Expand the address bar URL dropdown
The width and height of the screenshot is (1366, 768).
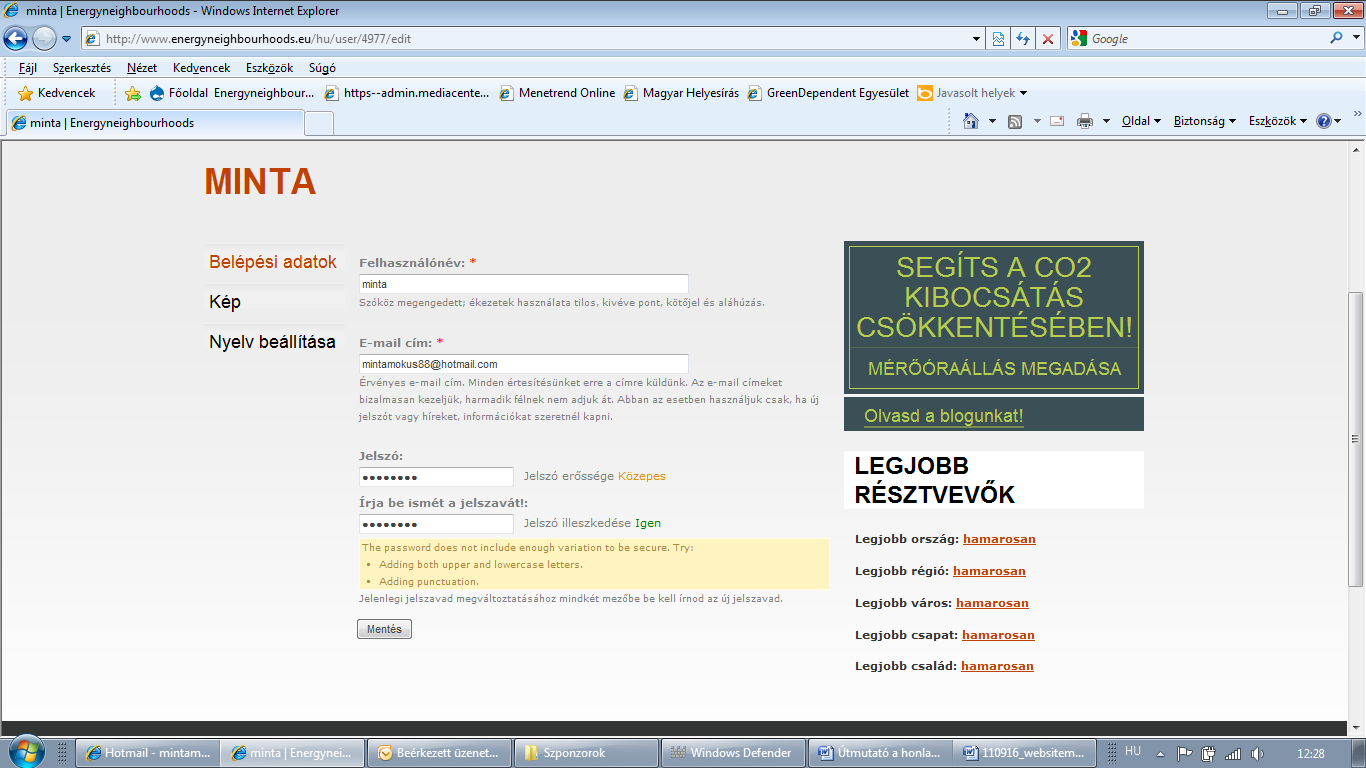[x=977, y=39]
